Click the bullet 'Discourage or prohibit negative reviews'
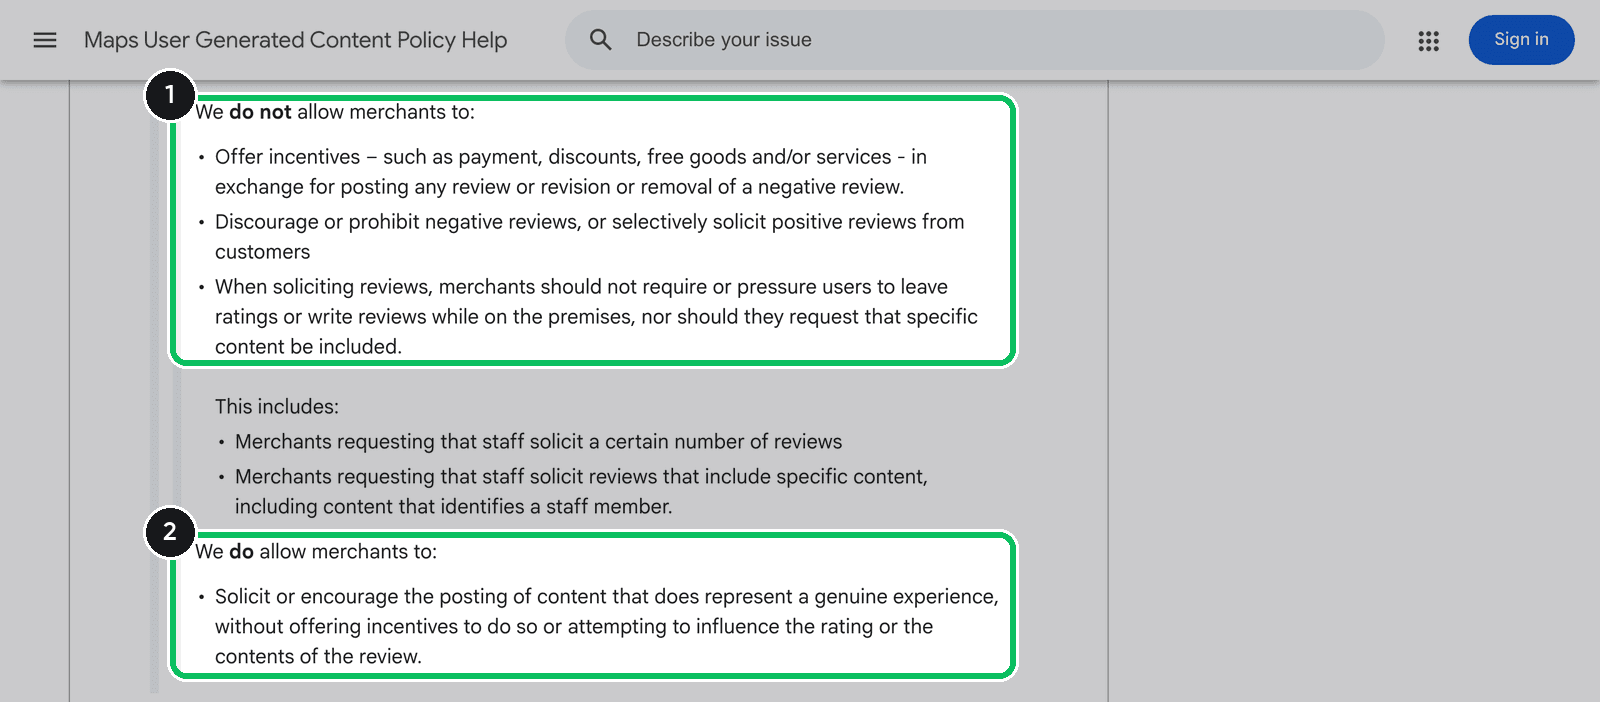This screenshot has height=702, width=1600. [x=590, y=237]
